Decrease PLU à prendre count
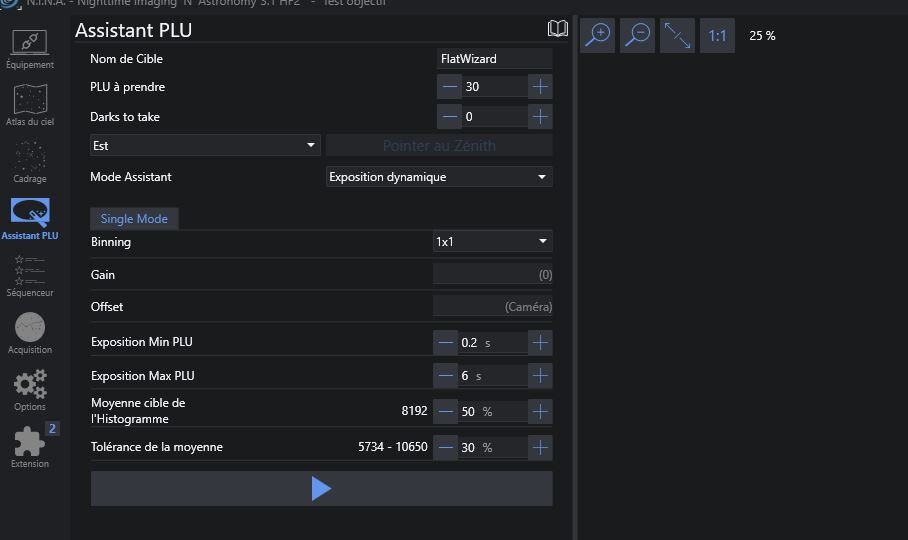The image size is (908, 540). [449, 87]
